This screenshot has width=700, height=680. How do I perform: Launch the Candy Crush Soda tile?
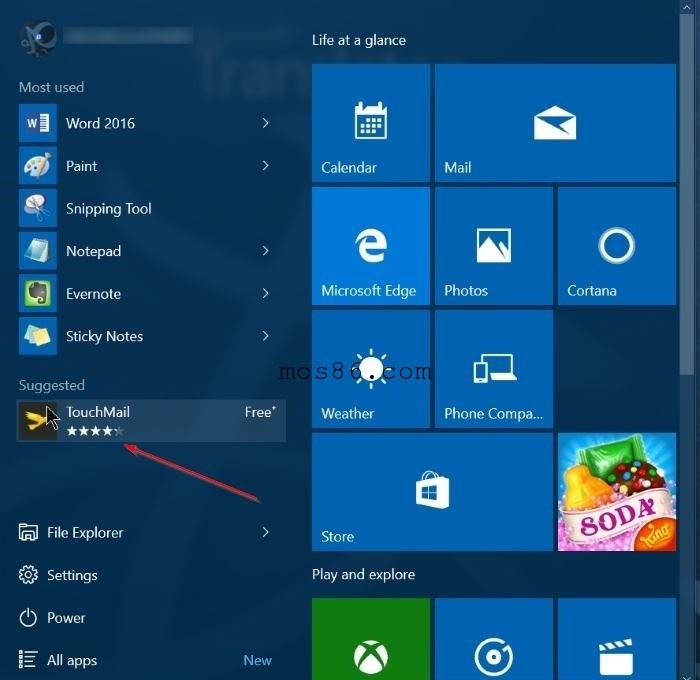coord(617,492)
